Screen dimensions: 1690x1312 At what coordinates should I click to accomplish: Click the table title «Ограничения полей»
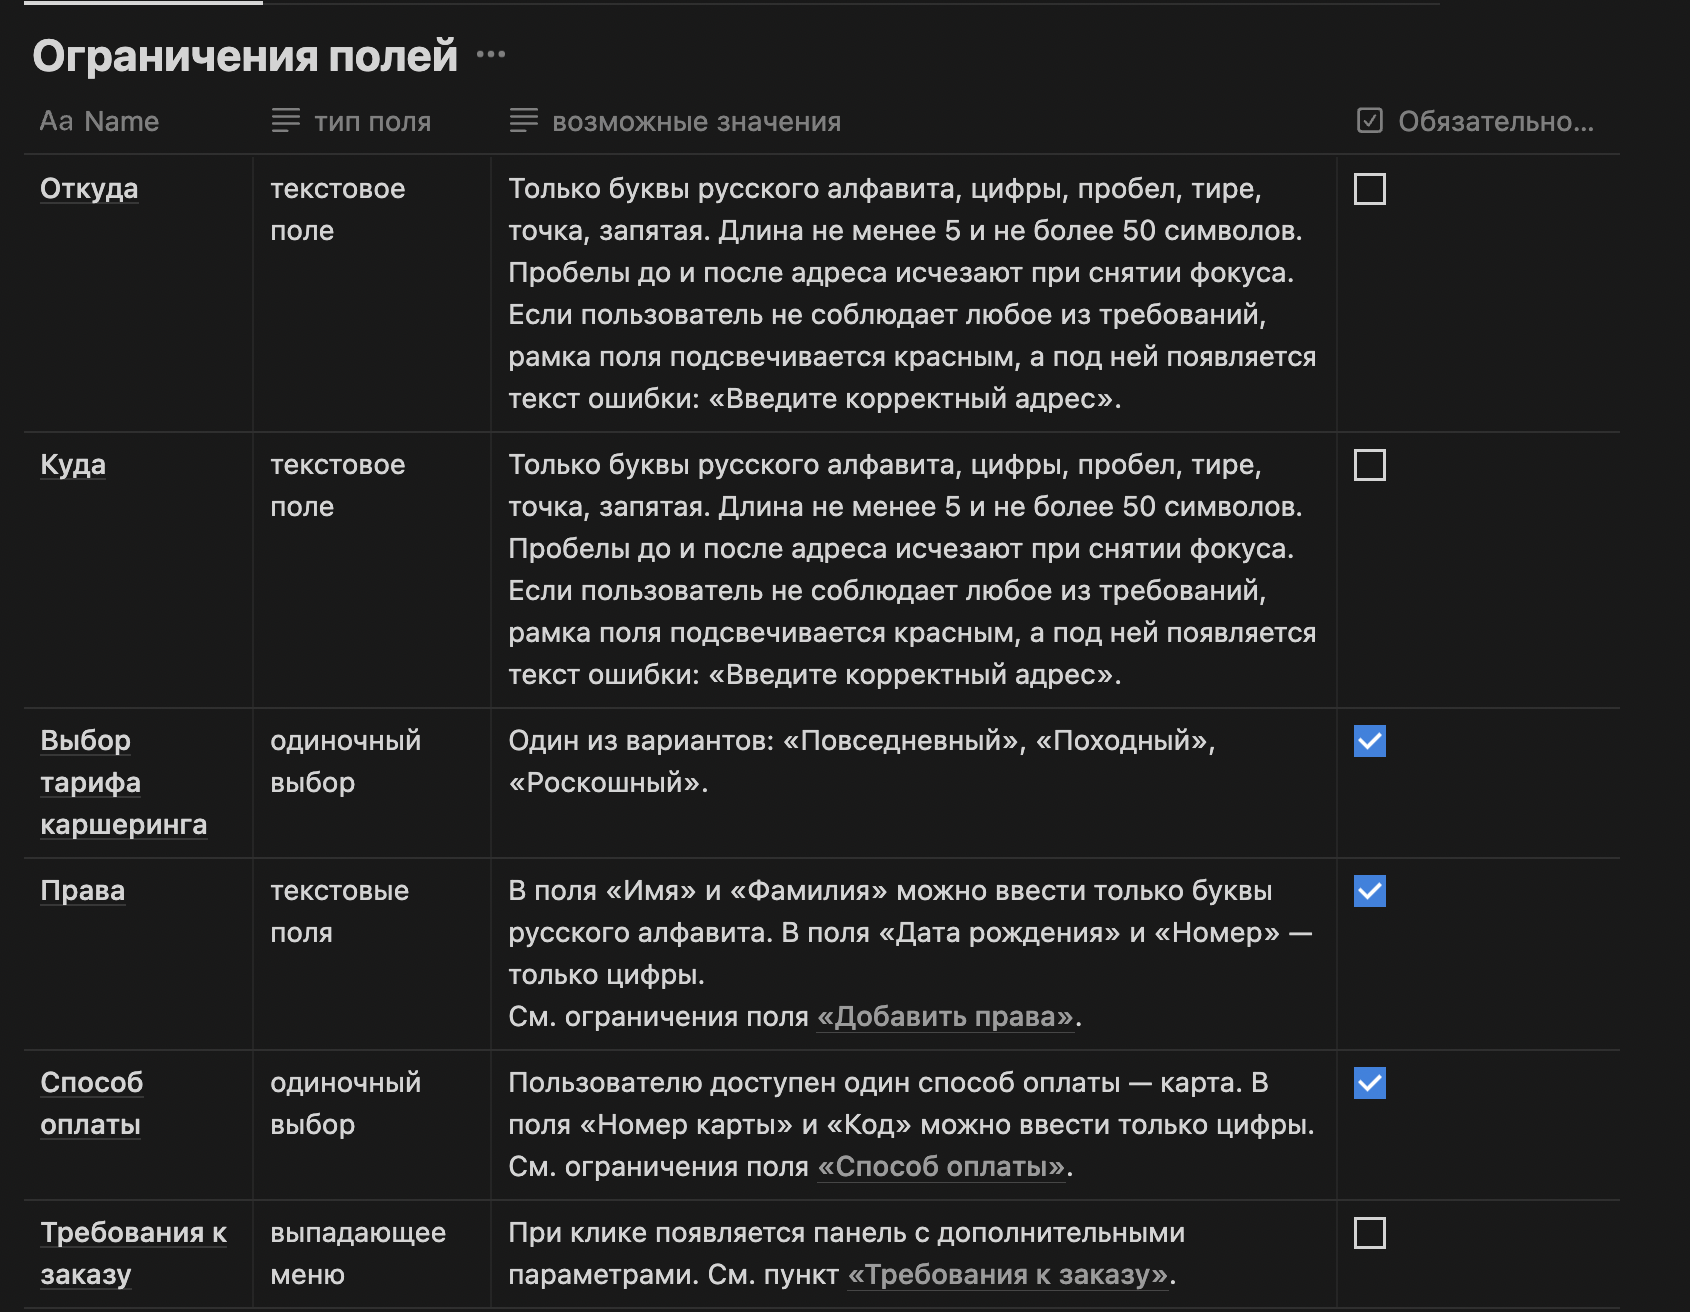coord(247,55)
